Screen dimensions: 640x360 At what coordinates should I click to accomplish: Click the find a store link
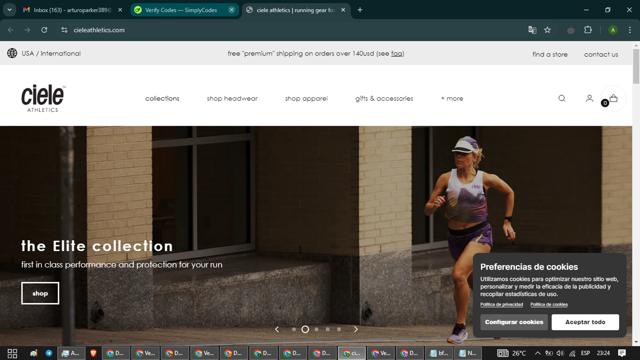pos(550,54)
